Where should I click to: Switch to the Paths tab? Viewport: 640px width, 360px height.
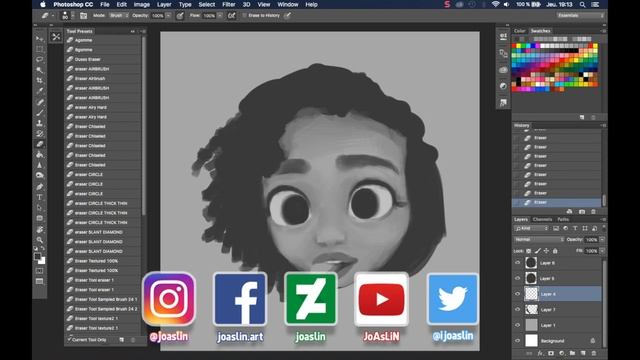point(563,220)
